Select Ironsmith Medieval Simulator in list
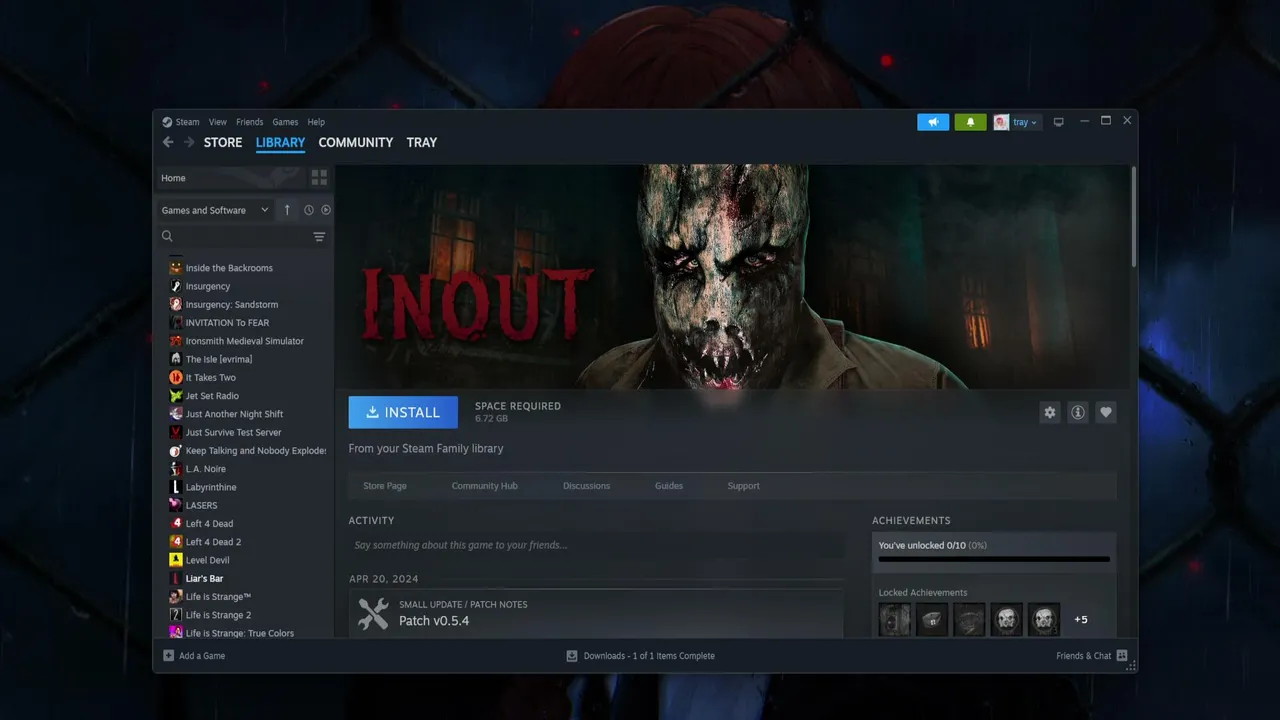Image resolution: width=1280 pixels, height=720 pixels. (245, 341)
